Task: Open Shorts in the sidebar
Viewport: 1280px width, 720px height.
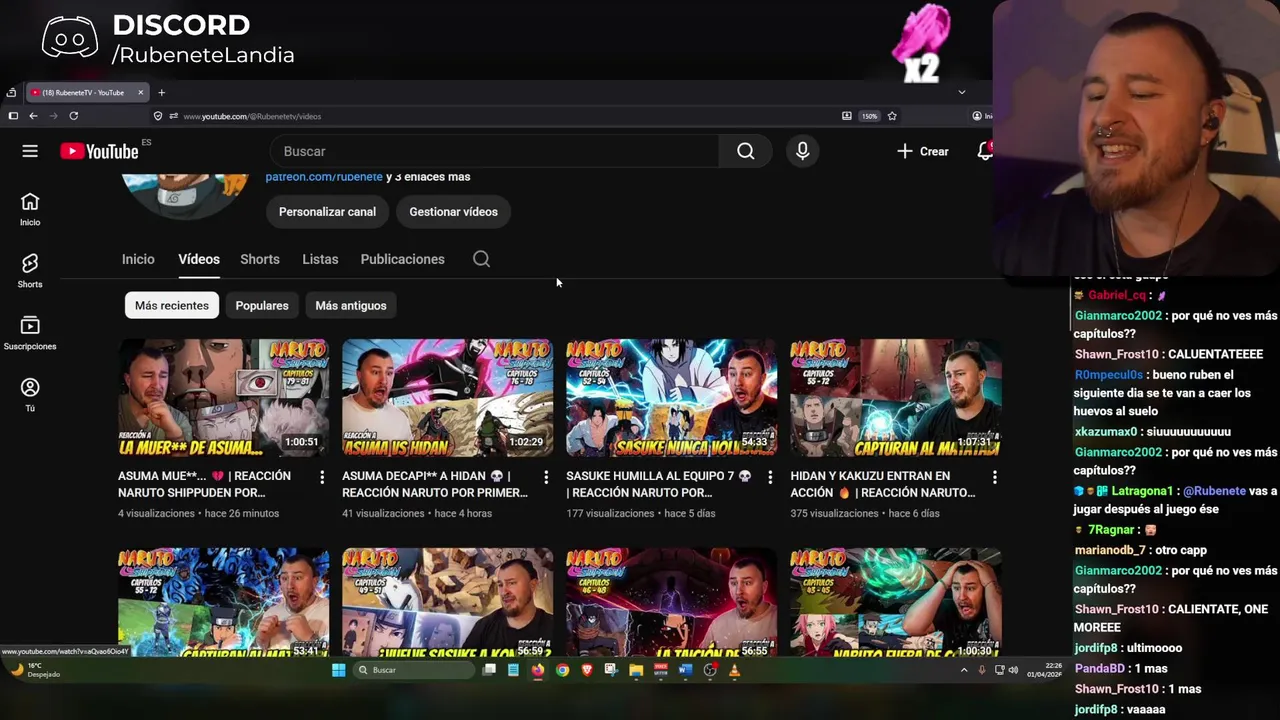Action: click(x=30, y=271)
